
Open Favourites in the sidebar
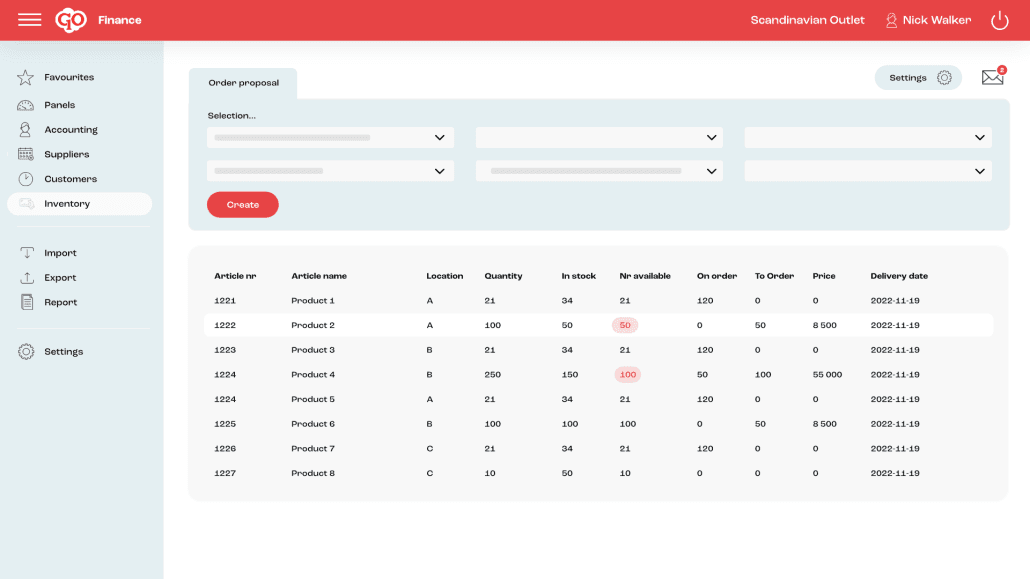point(69,78)
